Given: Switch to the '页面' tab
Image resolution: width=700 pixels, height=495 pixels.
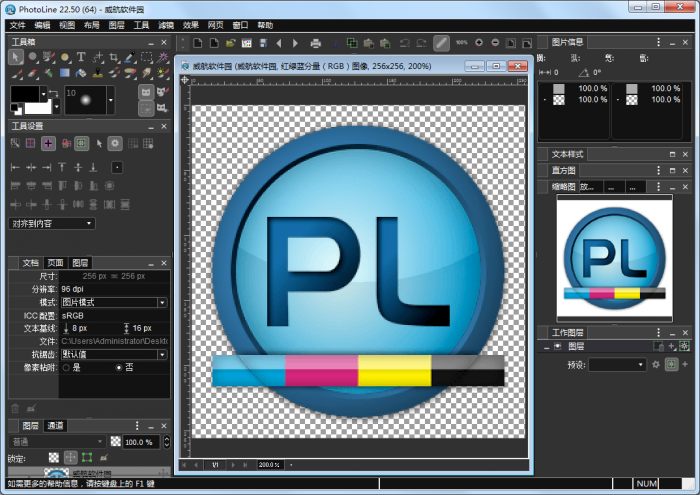Looking at the screenshot, I should [x=55, y=263].
